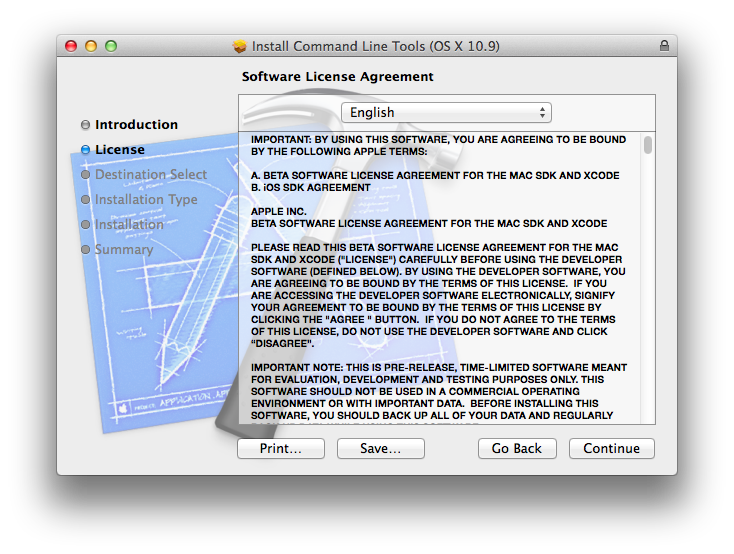Click the lock icon in title bar
This screenshot has height=554, width=734.
pos(664,45)
